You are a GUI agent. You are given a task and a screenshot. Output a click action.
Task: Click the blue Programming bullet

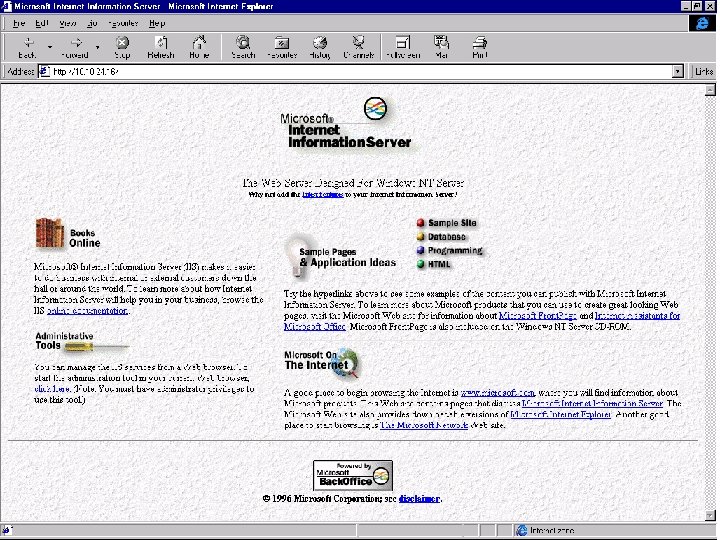[420, 251]
